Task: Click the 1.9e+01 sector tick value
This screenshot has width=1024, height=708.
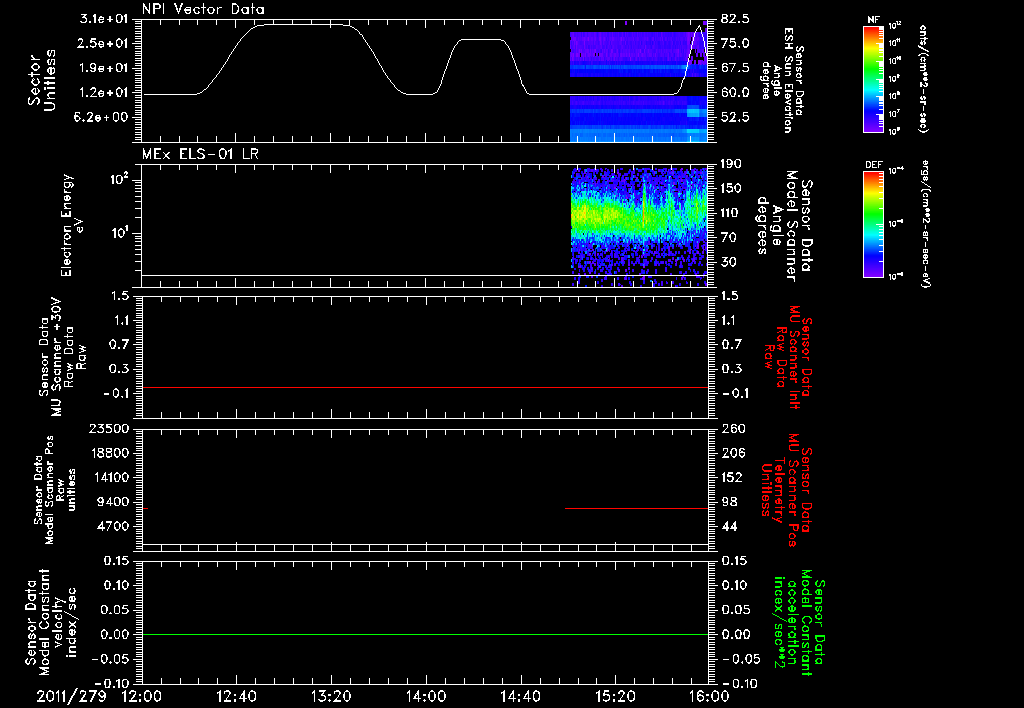Action: [104, 68]
